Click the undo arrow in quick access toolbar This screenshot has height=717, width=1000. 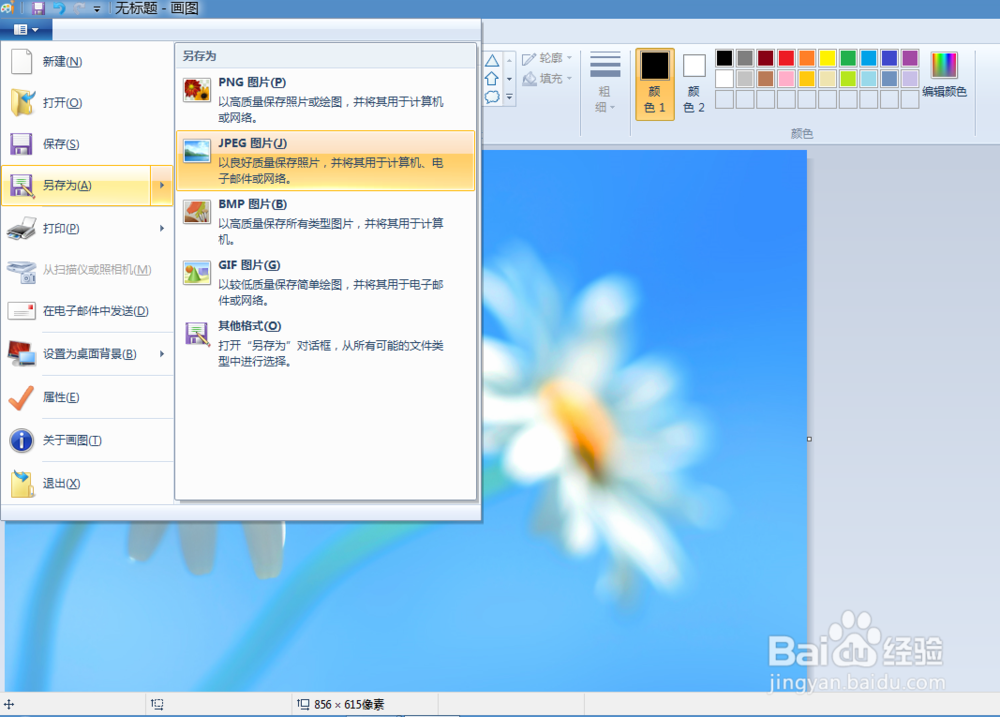60,8
